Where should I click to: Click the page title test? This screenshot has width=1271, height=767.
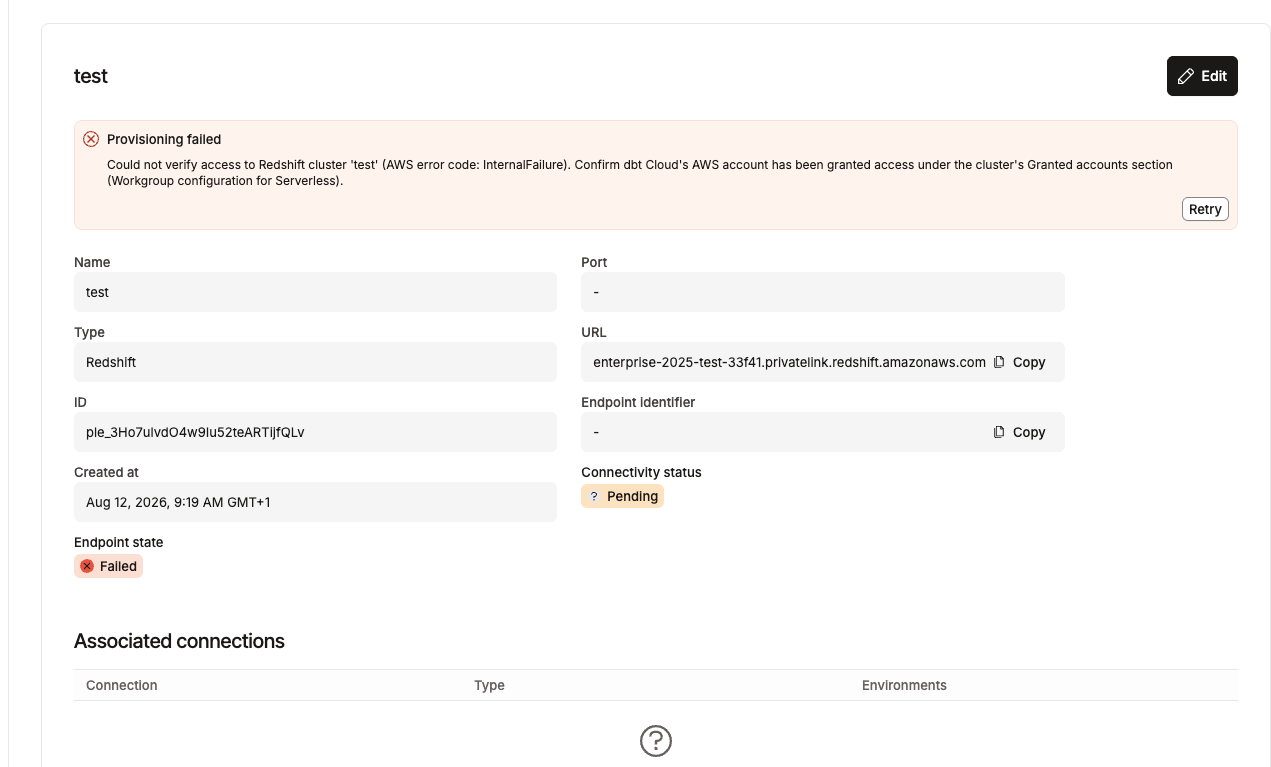91,76
